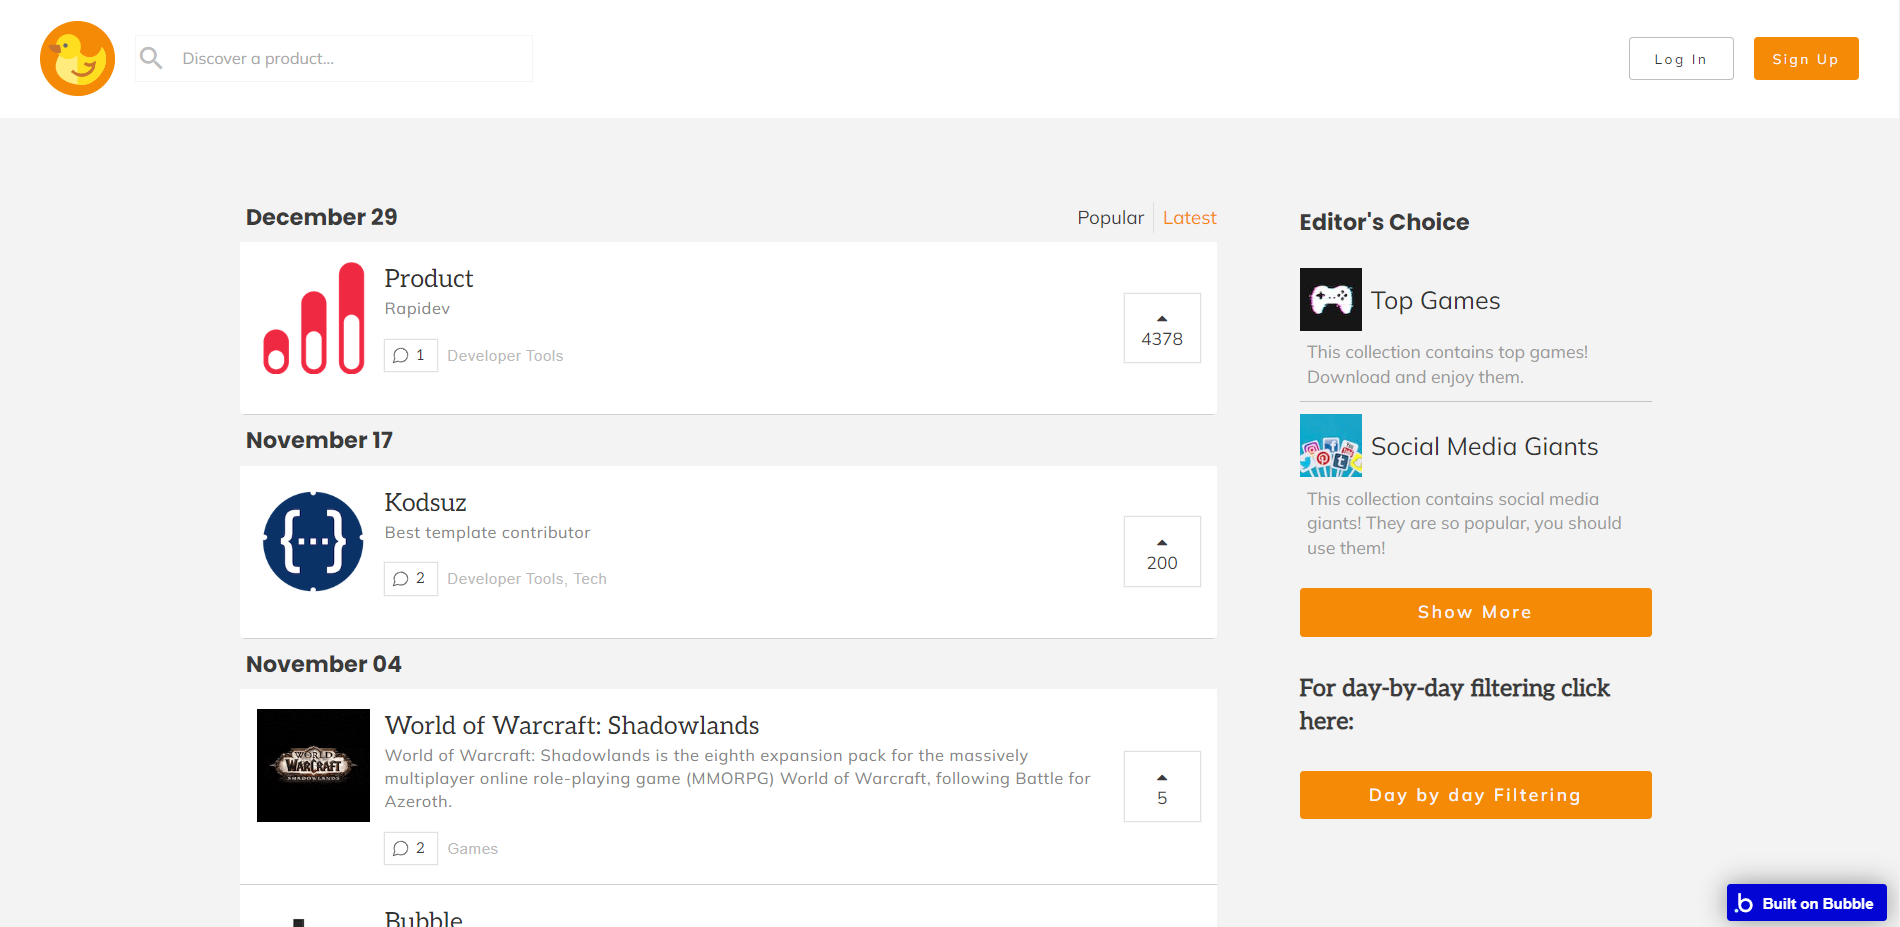Viewport: 1900px width, 927px height.
Task: Click the Best template contributor description
Action: (487, 533)
